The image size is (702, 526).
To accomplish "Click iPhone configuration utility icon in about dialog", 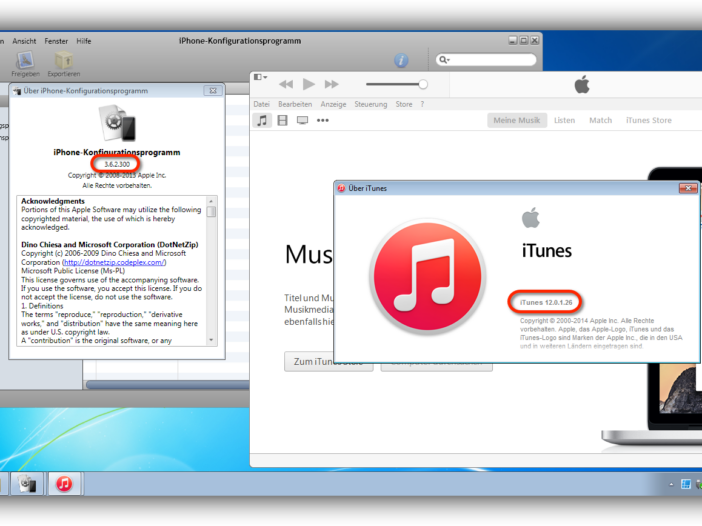I will pos(117,123).
